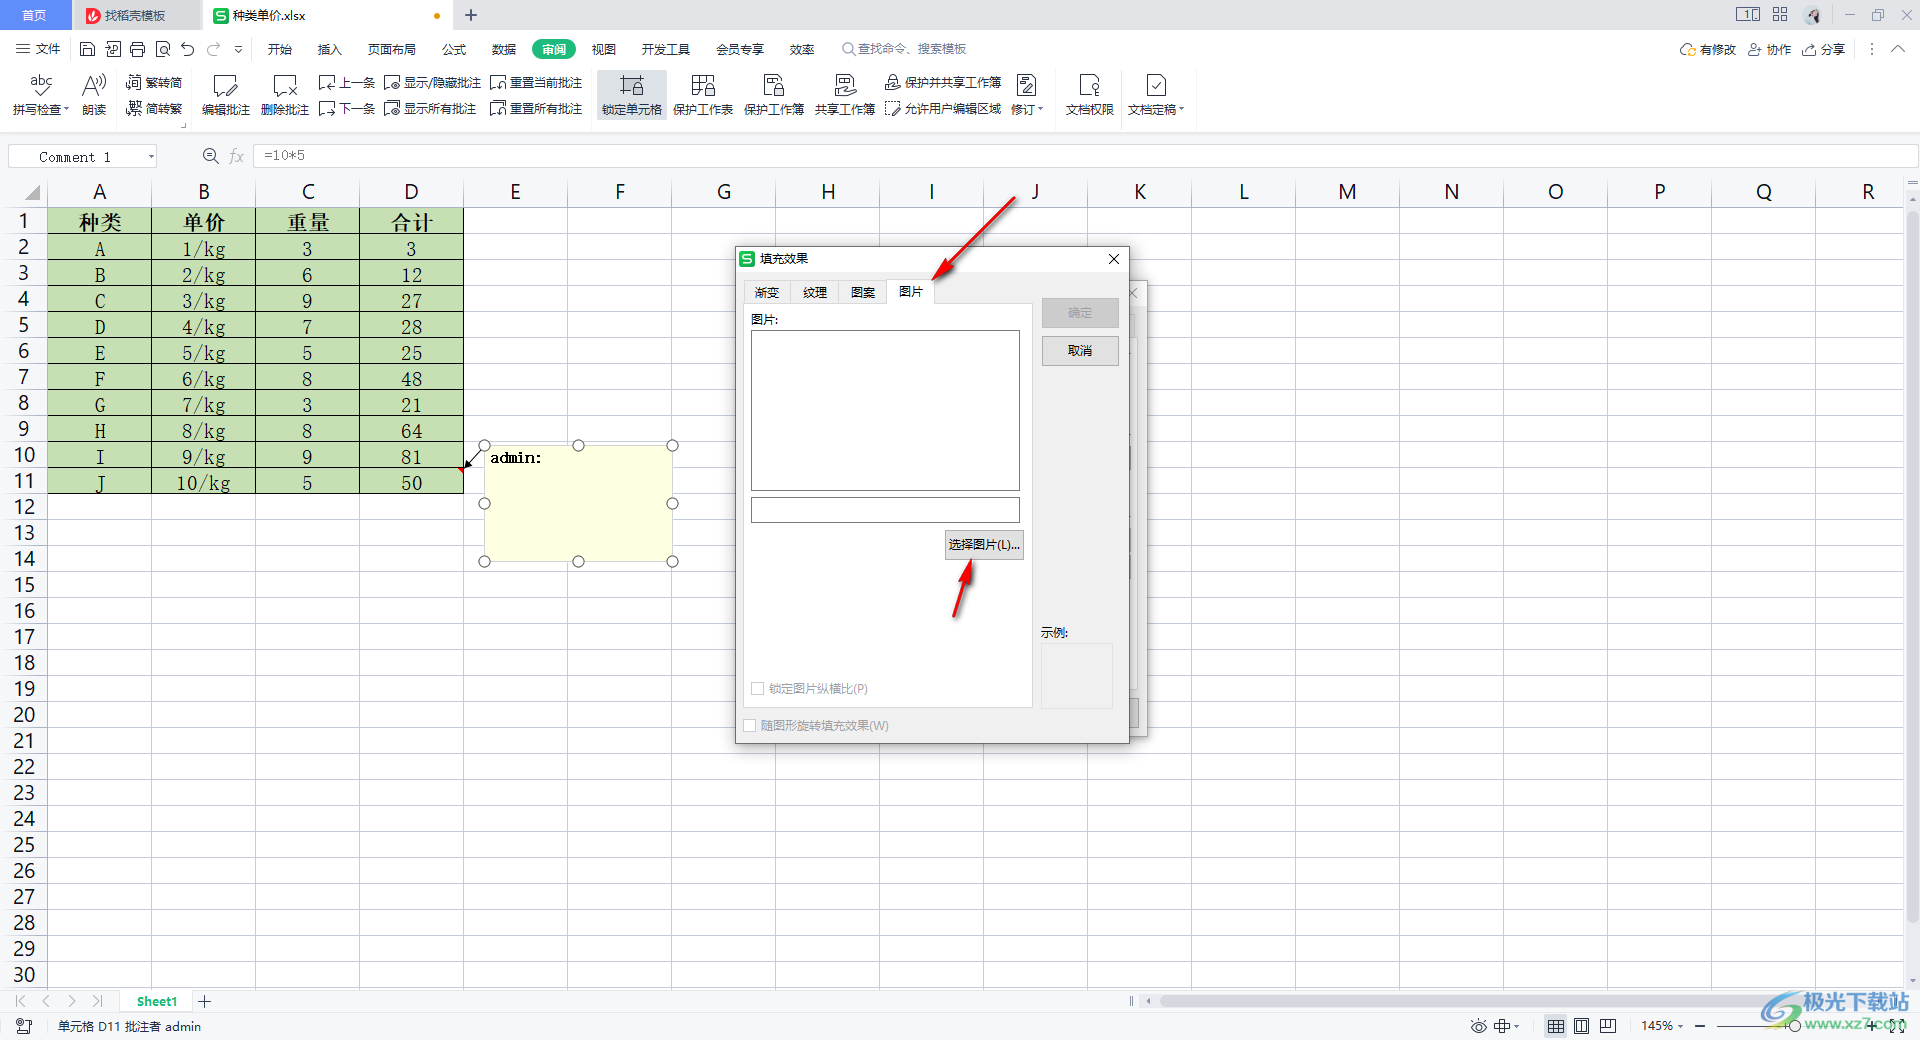Image resolution: width=1920 pixels, height=1040 pixels.
Task: Click Edit Comment (编辑批注)
Action: (x=226, y=95)
